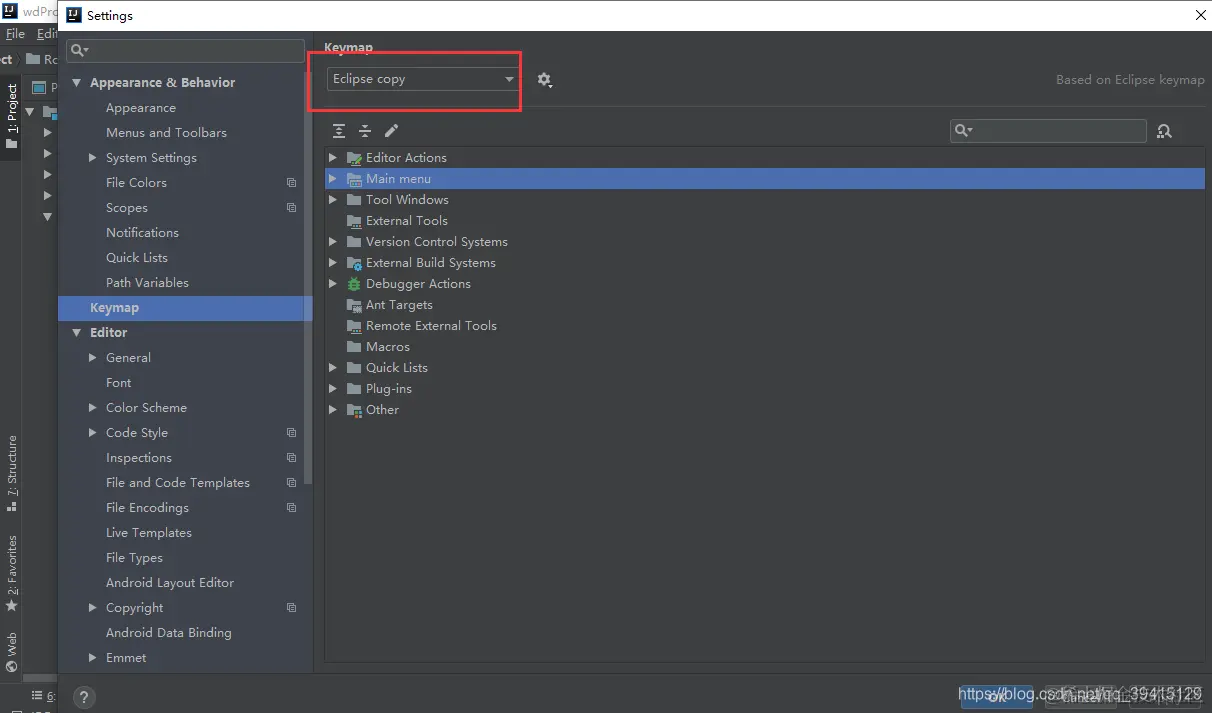Select Live Templates settings page

tap(149, 533)
